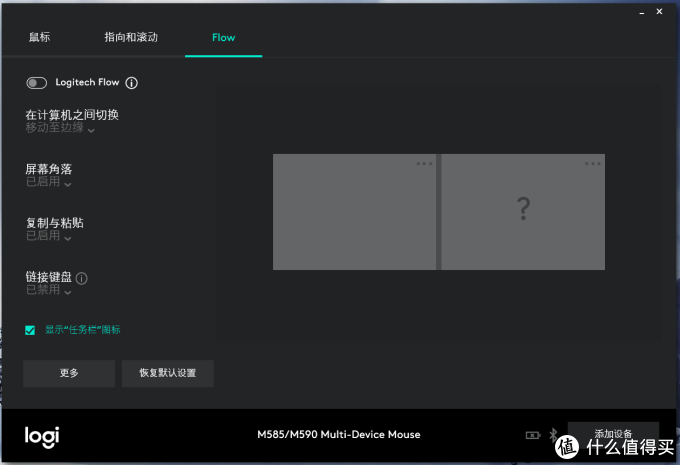Click the 复制与粘贴 heading

click(55, 223)
